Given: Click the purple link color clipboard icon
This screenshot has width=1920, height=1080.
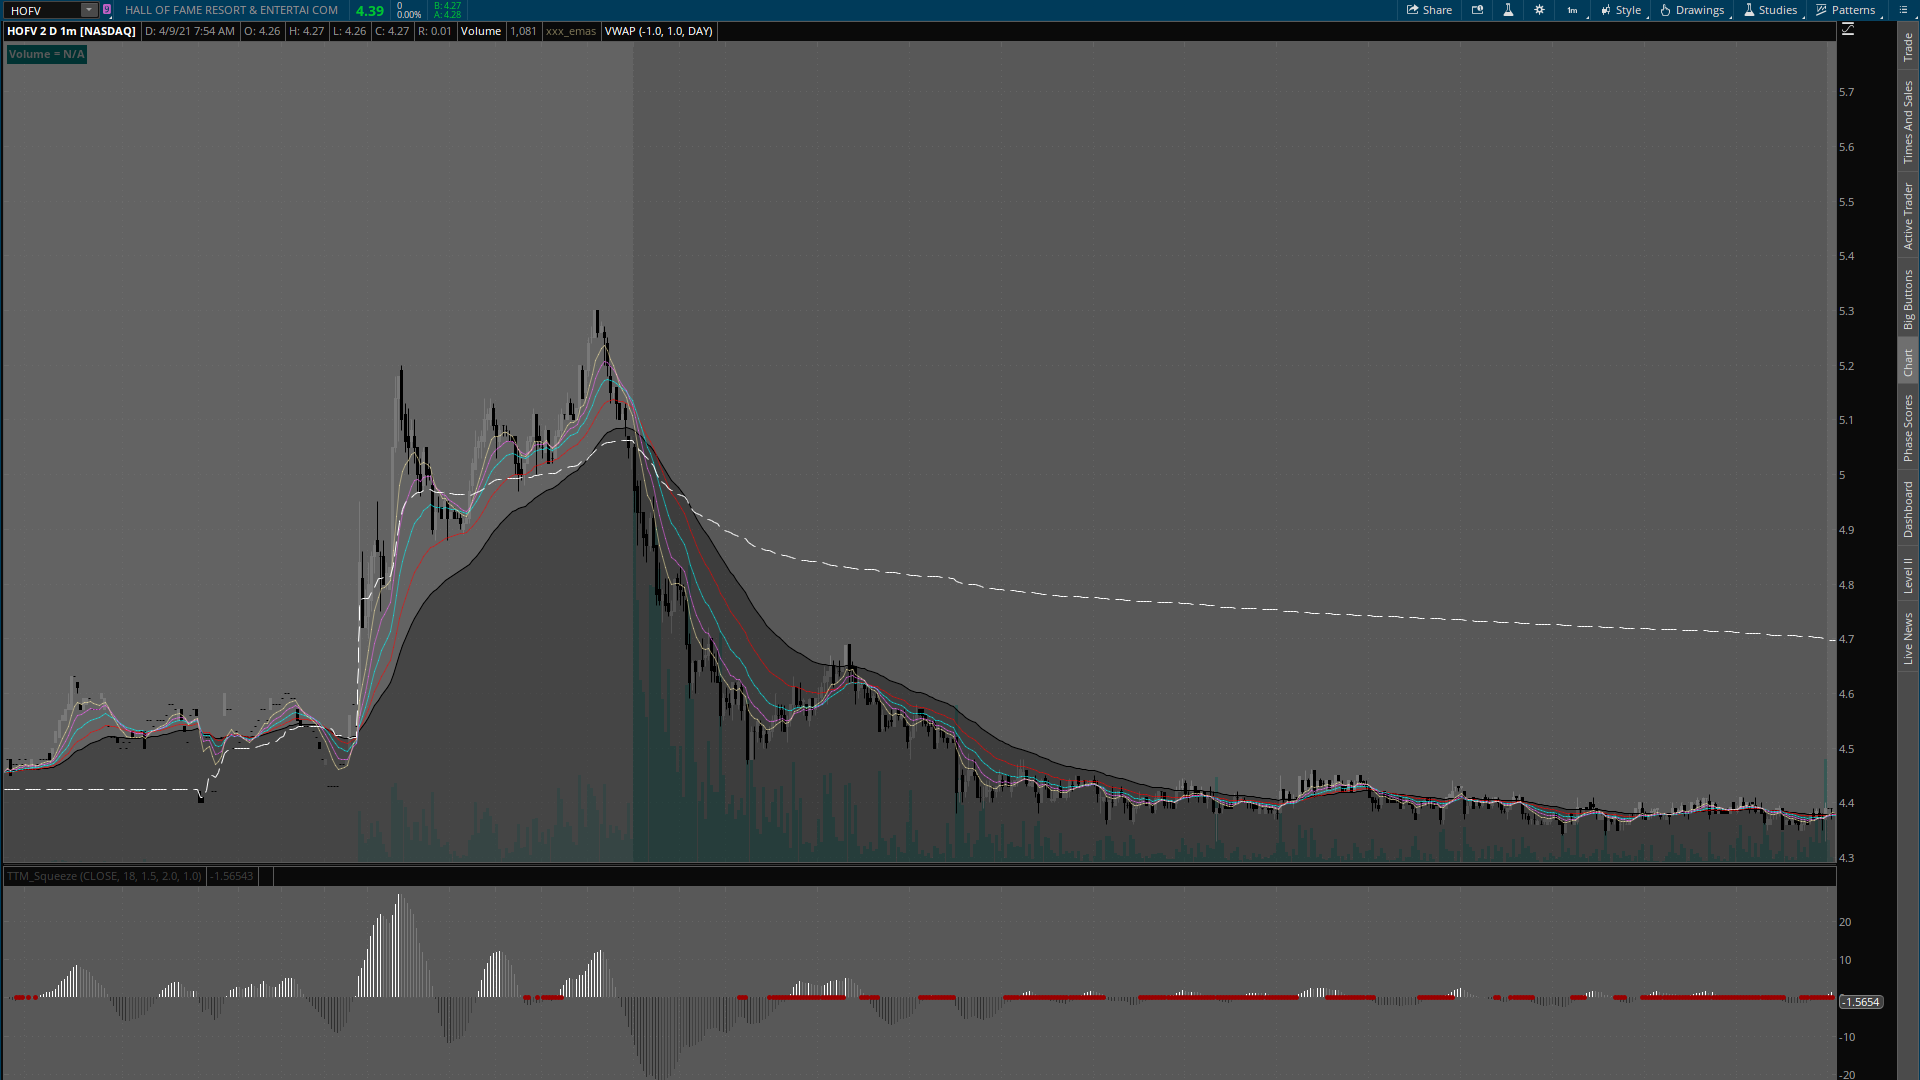Looking at the screenshot, I should pos(107,10).
